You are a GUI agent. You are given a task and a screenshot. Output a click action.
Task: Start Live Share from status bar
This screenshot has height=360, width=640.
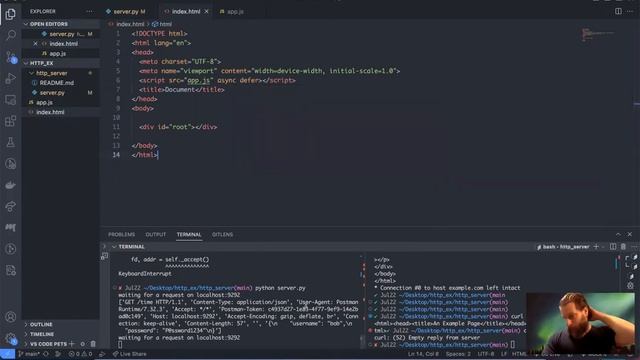(x=129, y=354)
